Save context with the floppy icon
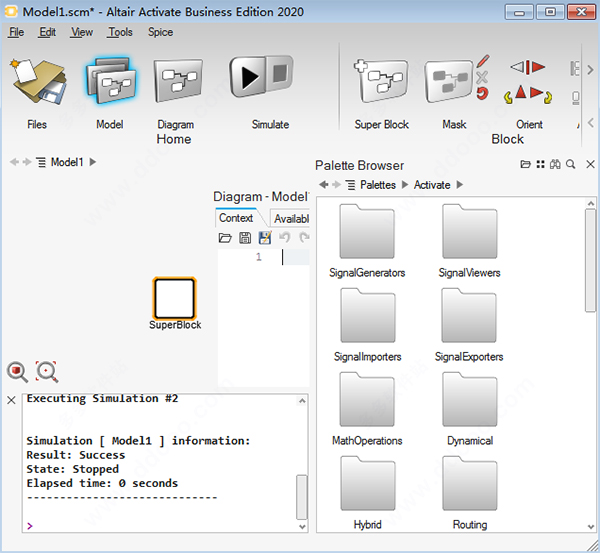Image resolution: width=600 pixels, height=553 pixels. [x=245, y=238]
